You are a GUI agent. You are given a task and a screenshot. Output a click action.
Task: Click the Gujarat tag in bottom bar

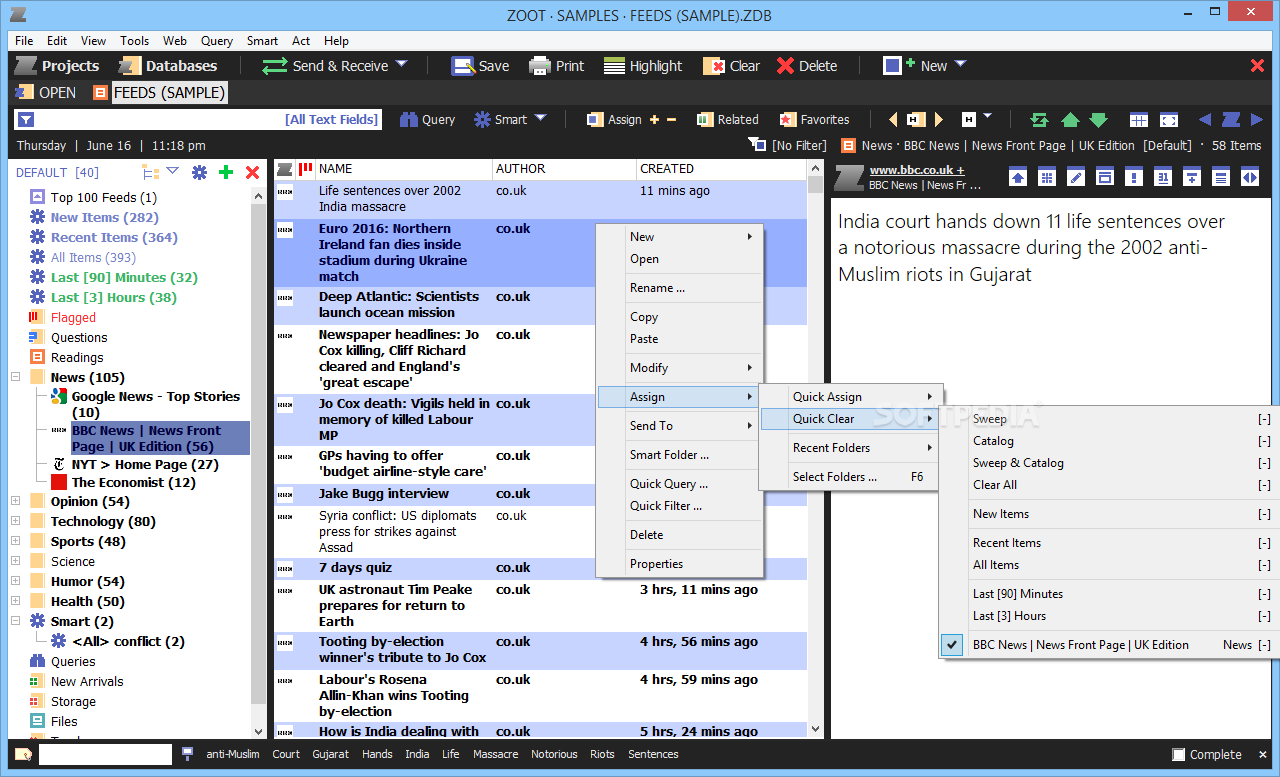331,755
